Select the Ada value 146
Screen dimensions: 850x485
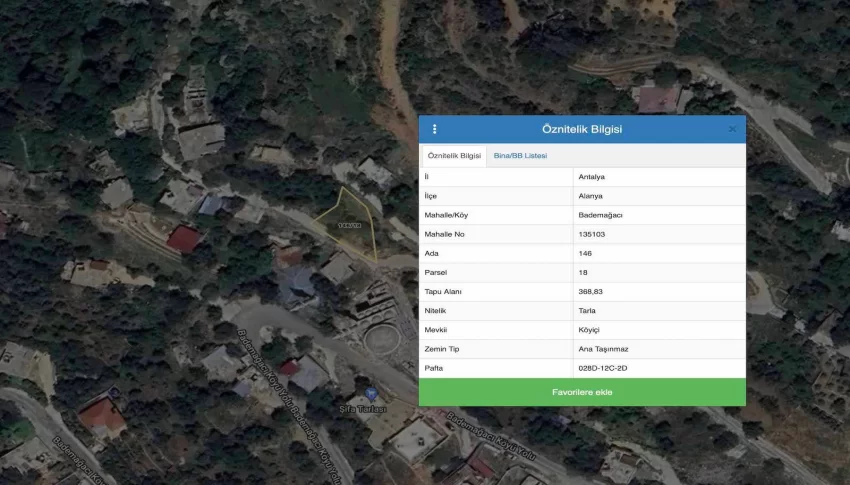585,253
